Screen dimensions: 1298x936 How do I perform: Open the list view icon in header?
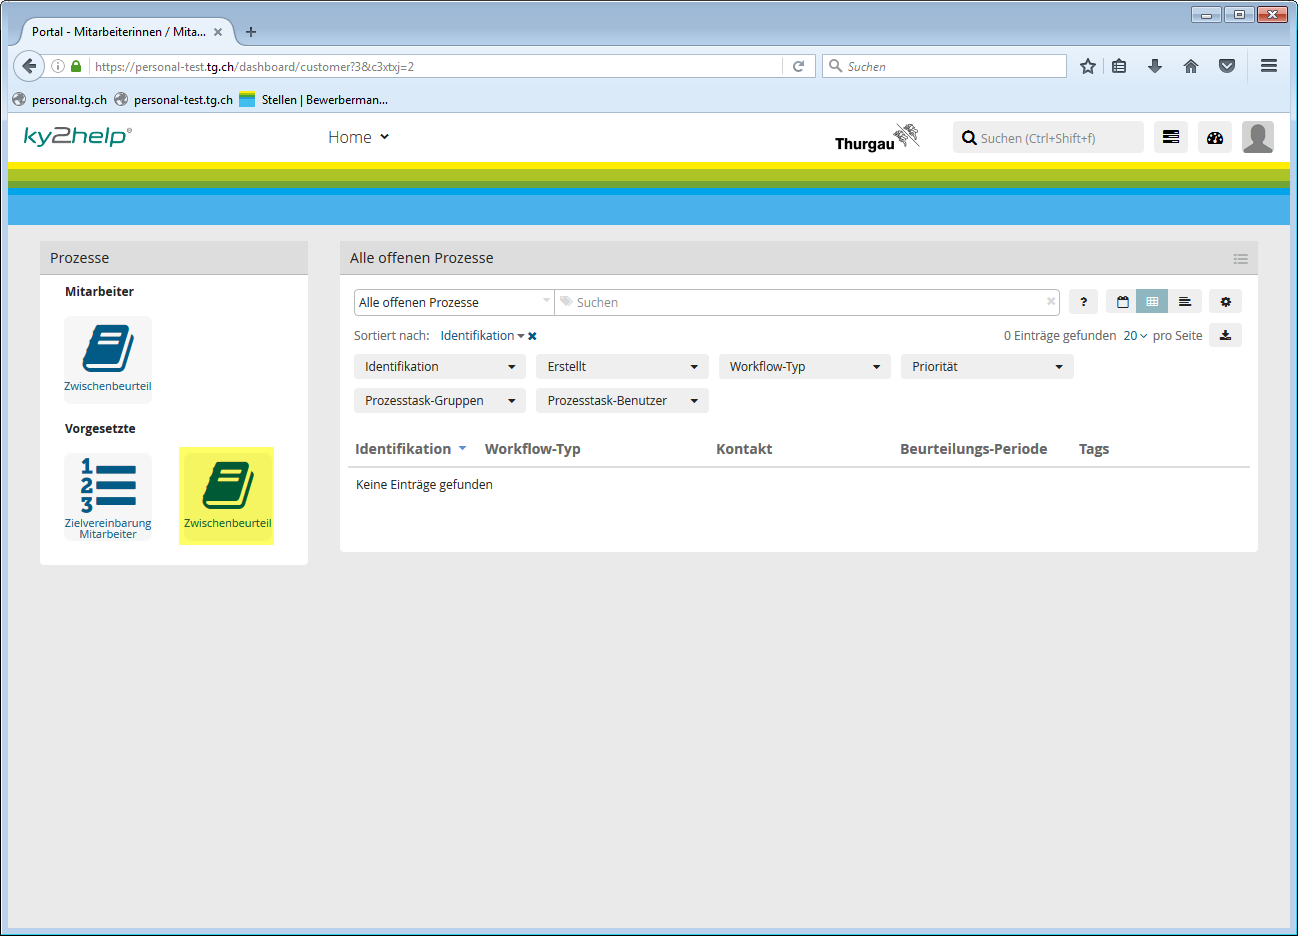1171,137
